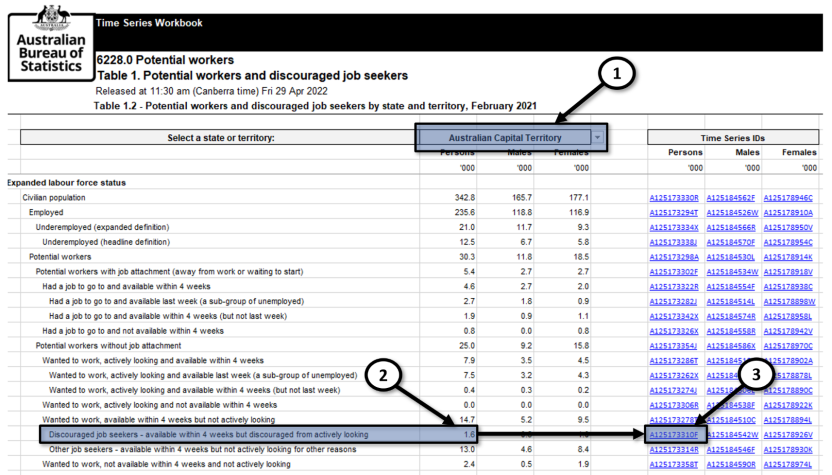The image size is (832, 475).
Task: Open time series link A125178898W
Action: (x=790, y=302)
